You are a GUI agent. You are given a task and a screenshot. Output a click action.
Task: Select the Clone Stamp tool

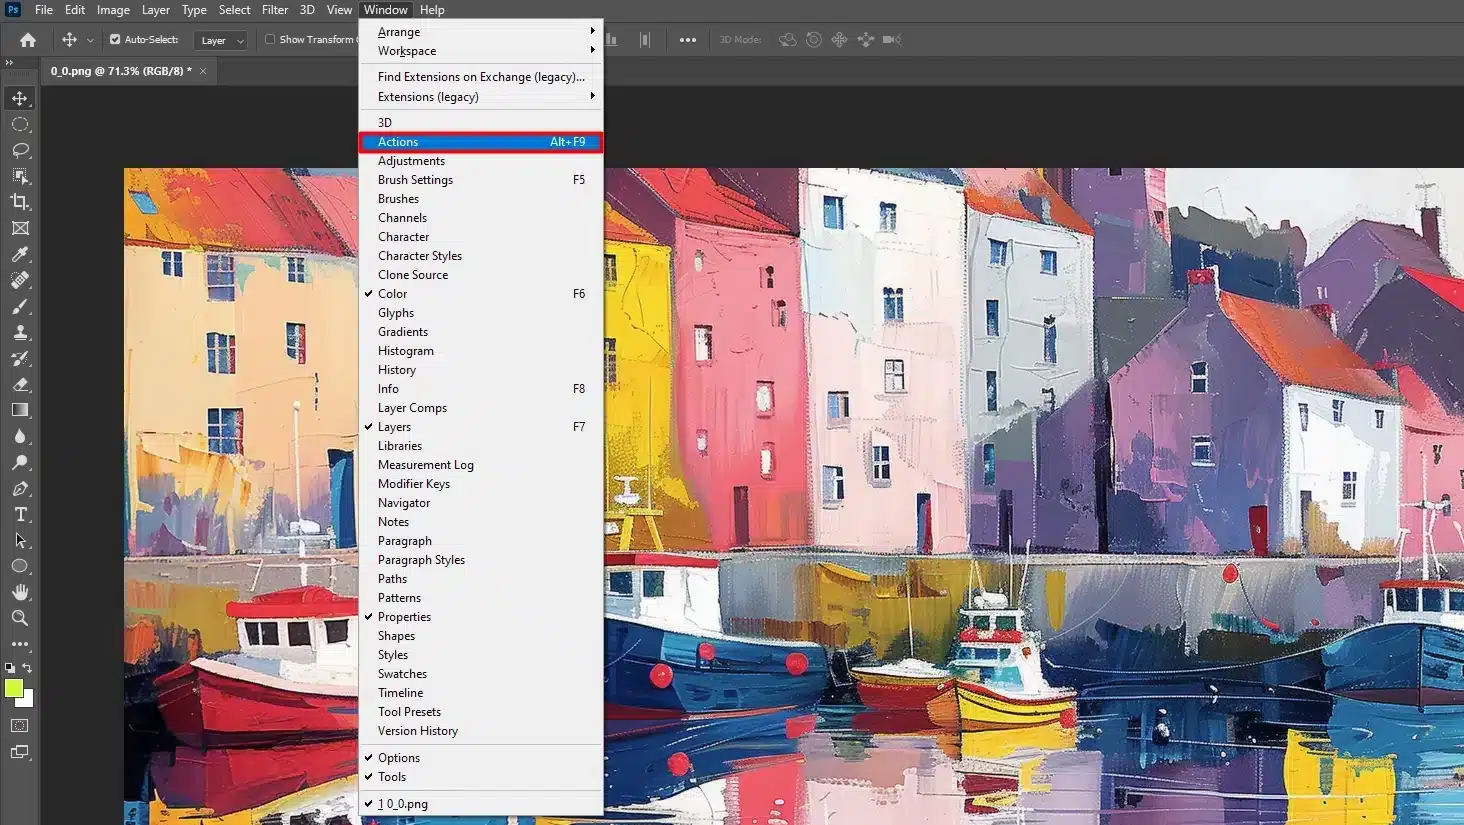coord(20,332)
